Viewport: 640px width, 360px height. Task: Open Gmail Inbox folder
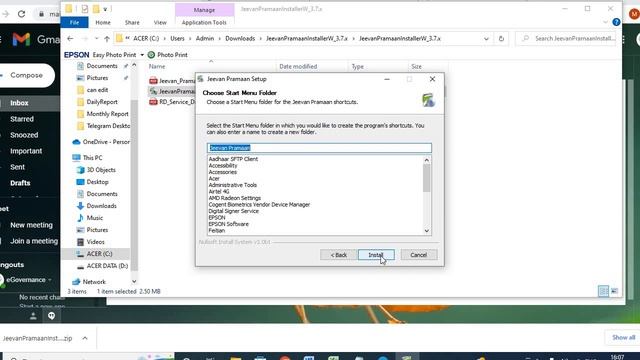[x=19, y=103]
